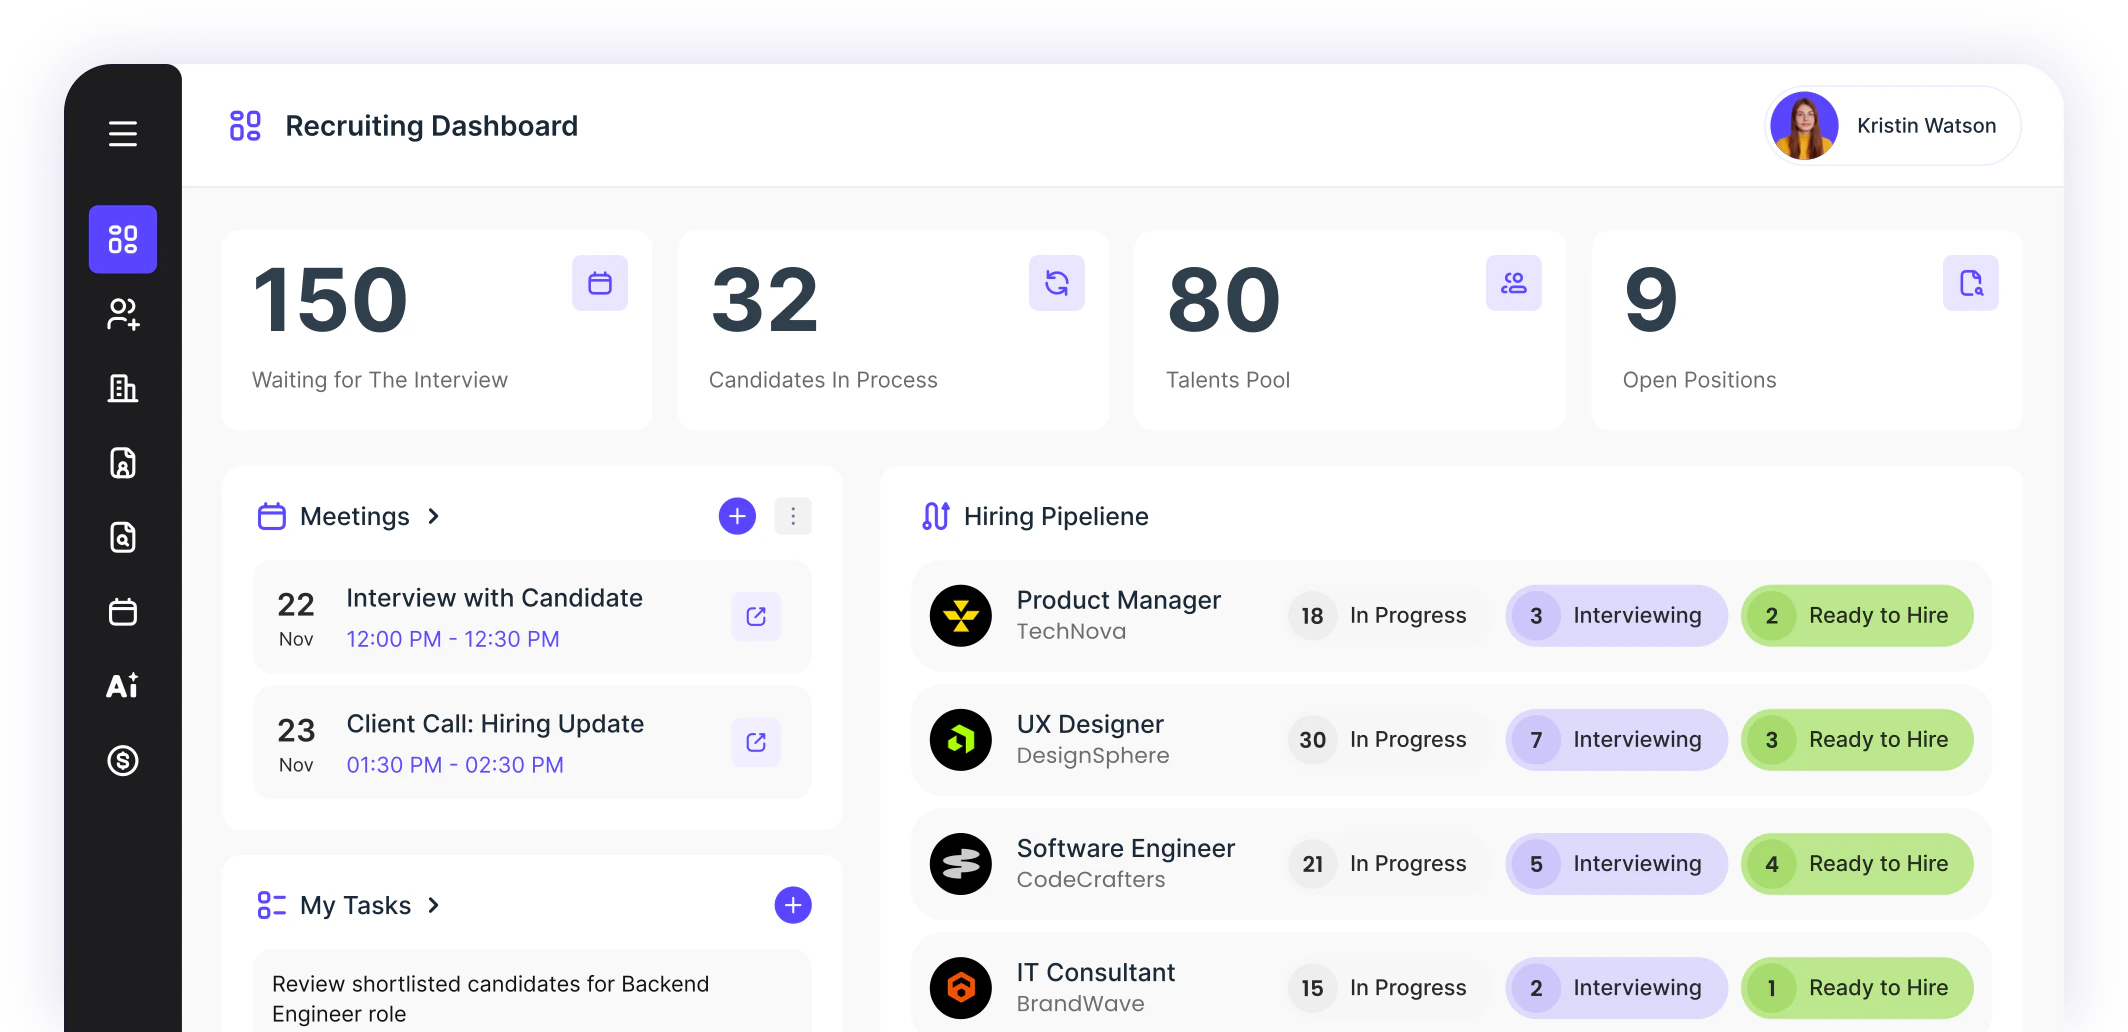This screenshot has width=2128, height=1032.
Task: Click IT Consultant Interviewing pill
Action: [x=1616, y=988]
